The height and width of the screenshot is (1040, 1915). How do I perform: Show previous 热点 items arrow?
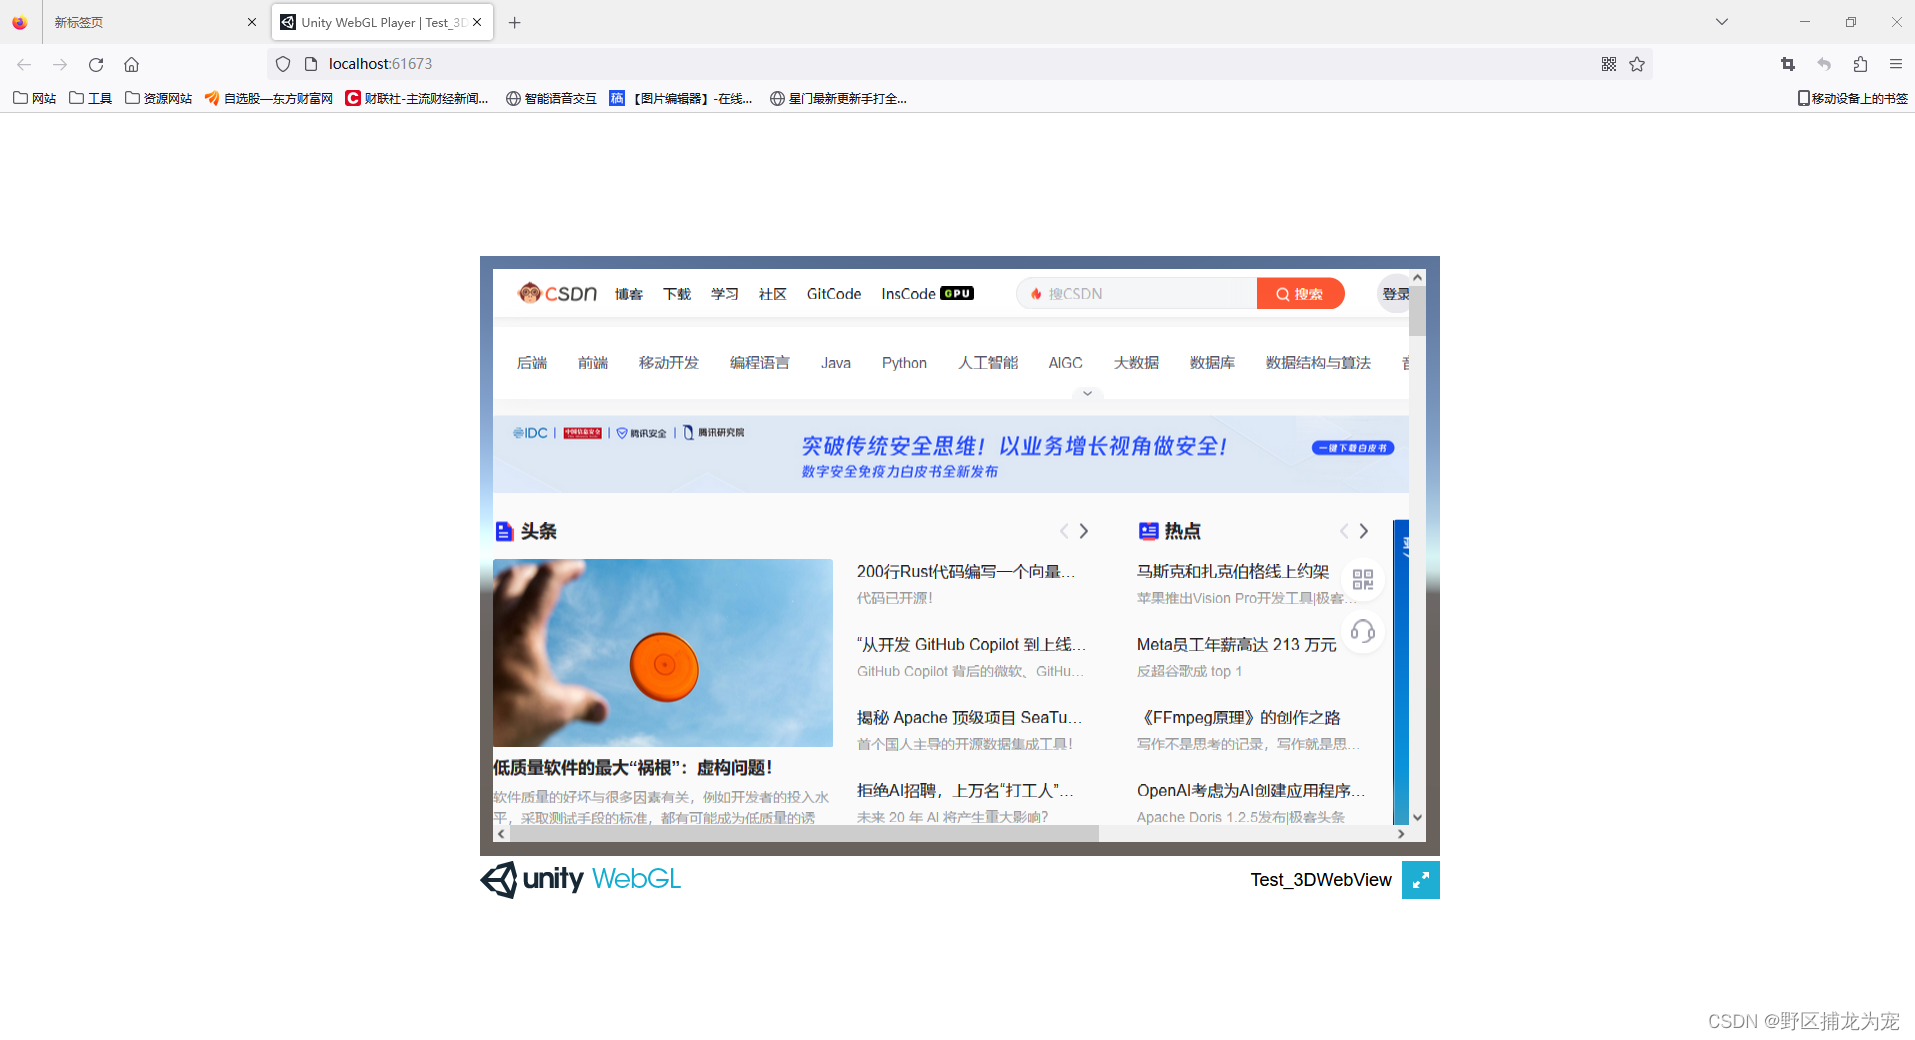tap(1344, 531)
